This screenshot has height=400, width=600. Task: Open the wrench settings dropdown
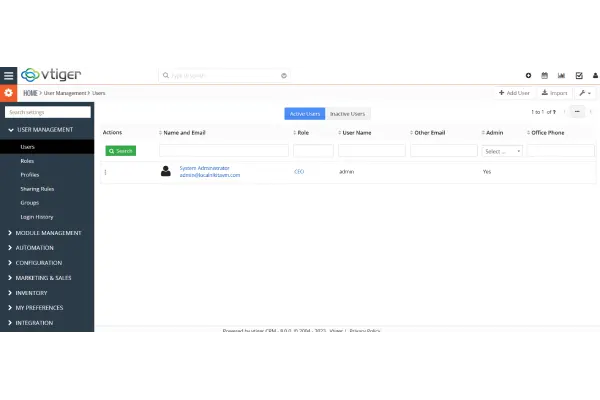click(584, 93)
